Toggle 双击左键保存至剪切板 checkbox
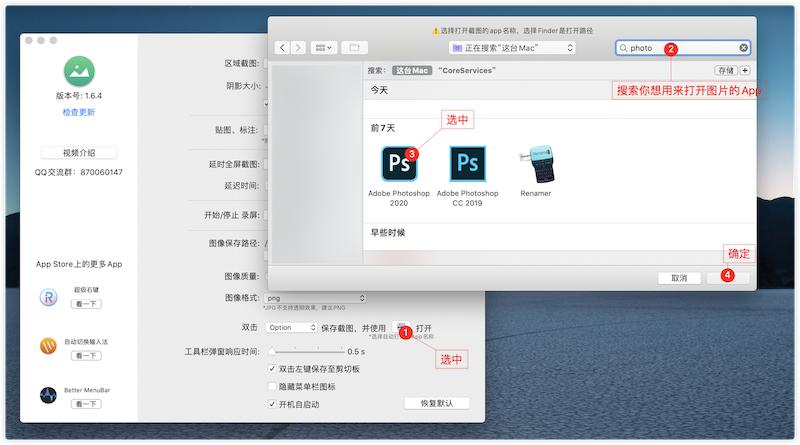Image resolution: width=800 pixels, height=445 pixels. (x=272, y=368)
